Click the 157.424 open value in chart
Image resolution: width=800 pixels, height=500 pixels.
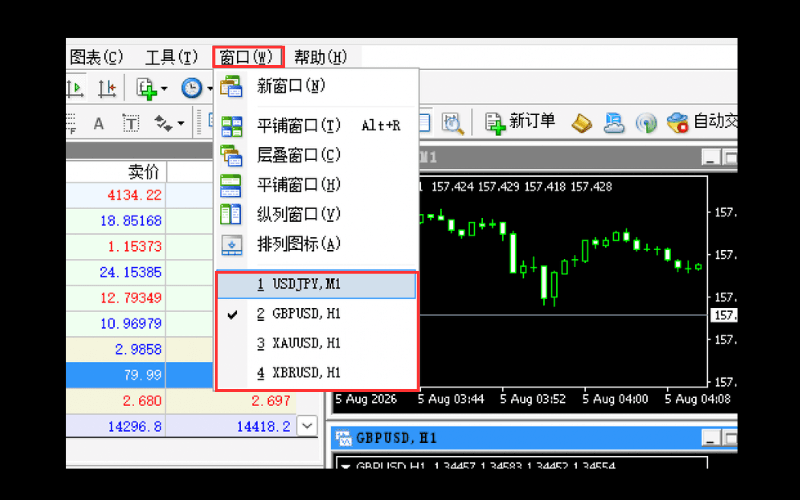click(x=453, y=187)
